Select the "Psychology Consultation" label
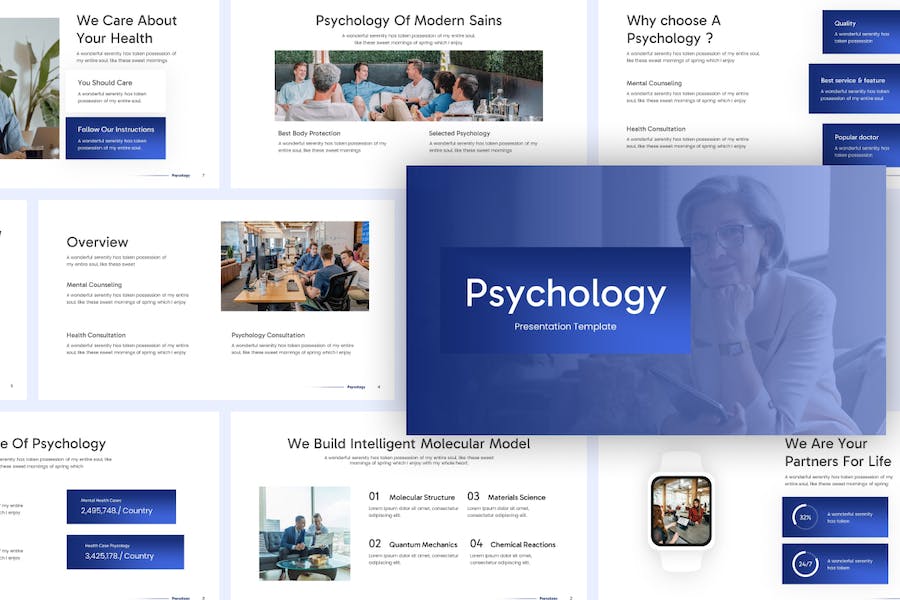Image resolution: width=900 pixels, height=600 pixels. click(268, 335)
